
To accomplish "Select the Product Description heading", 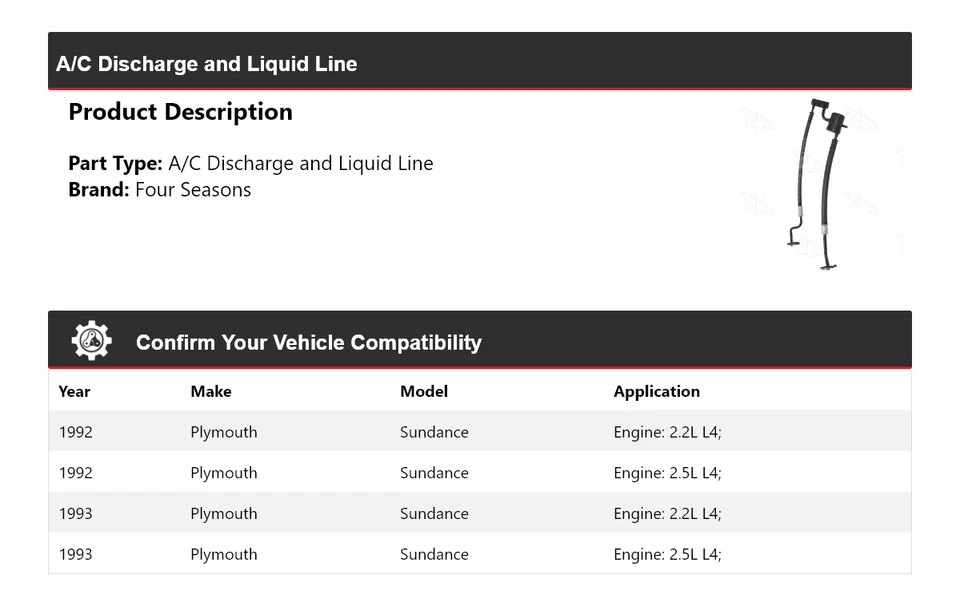I will (x=180, y=112).
